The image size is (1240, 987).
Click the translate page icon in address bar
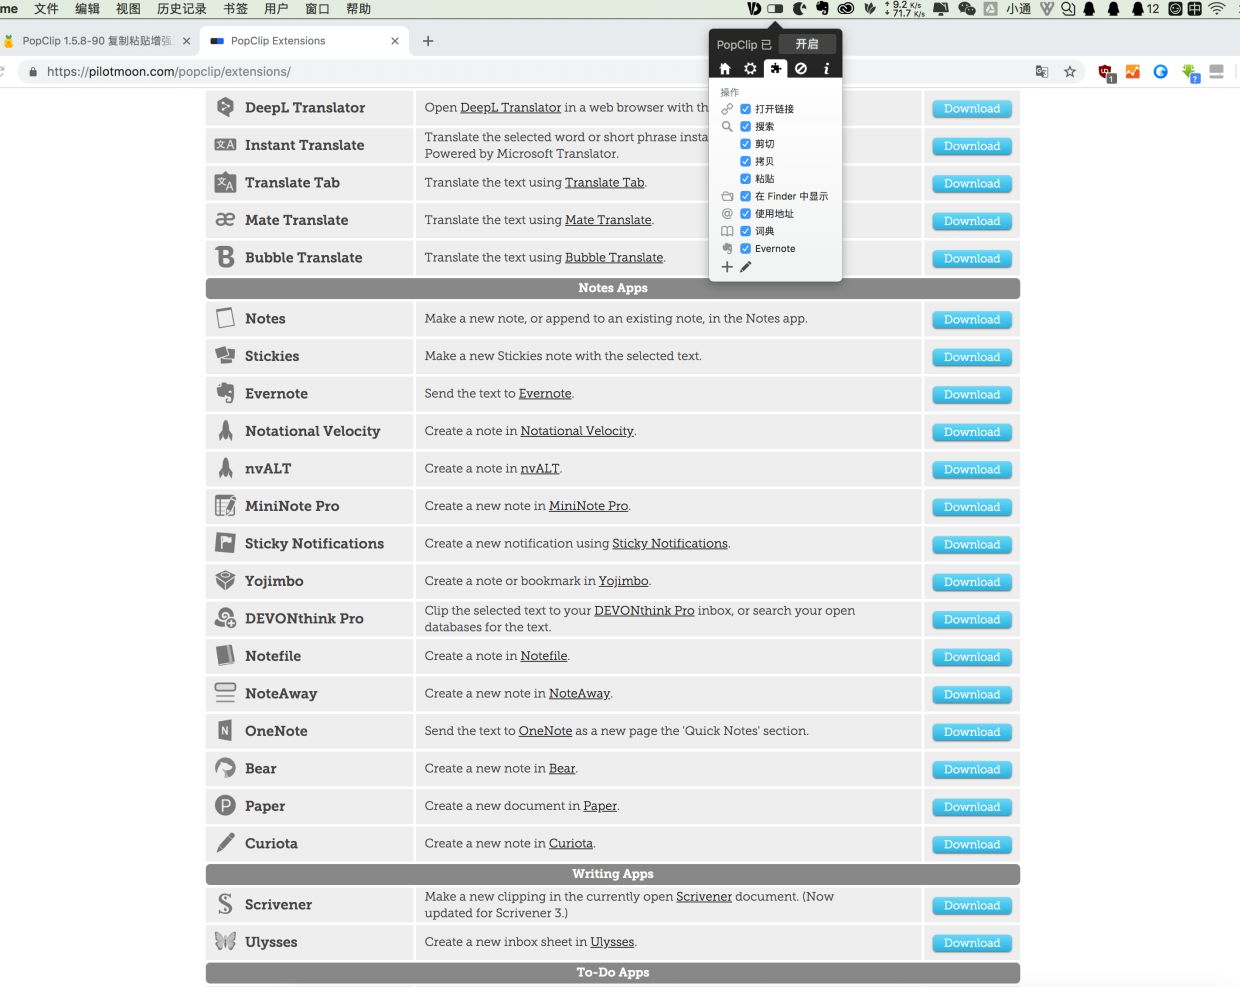1042,72
